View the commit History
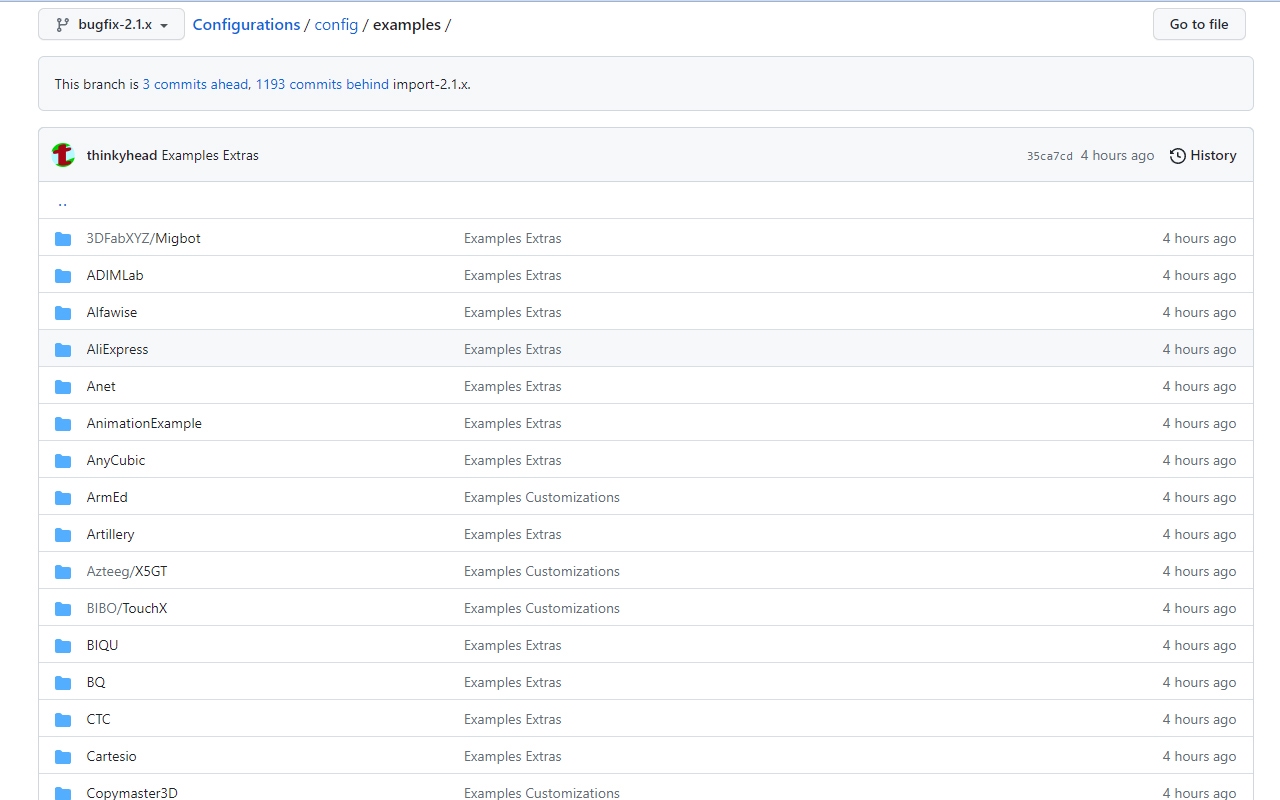The image size is (1280, 800). (x=1203, y=155)
